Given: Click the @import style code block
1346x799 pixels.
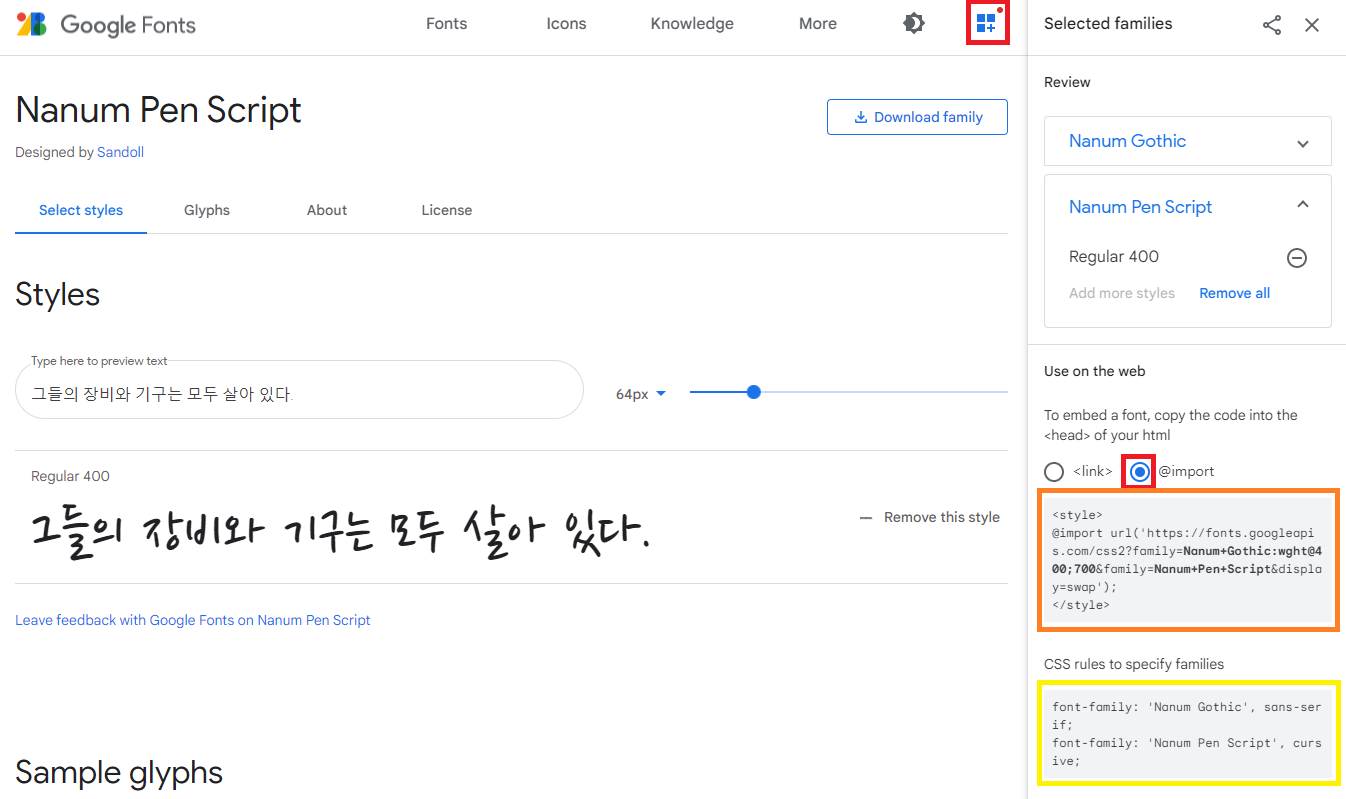Looking at the screenshot, I should click(1188, 560).
